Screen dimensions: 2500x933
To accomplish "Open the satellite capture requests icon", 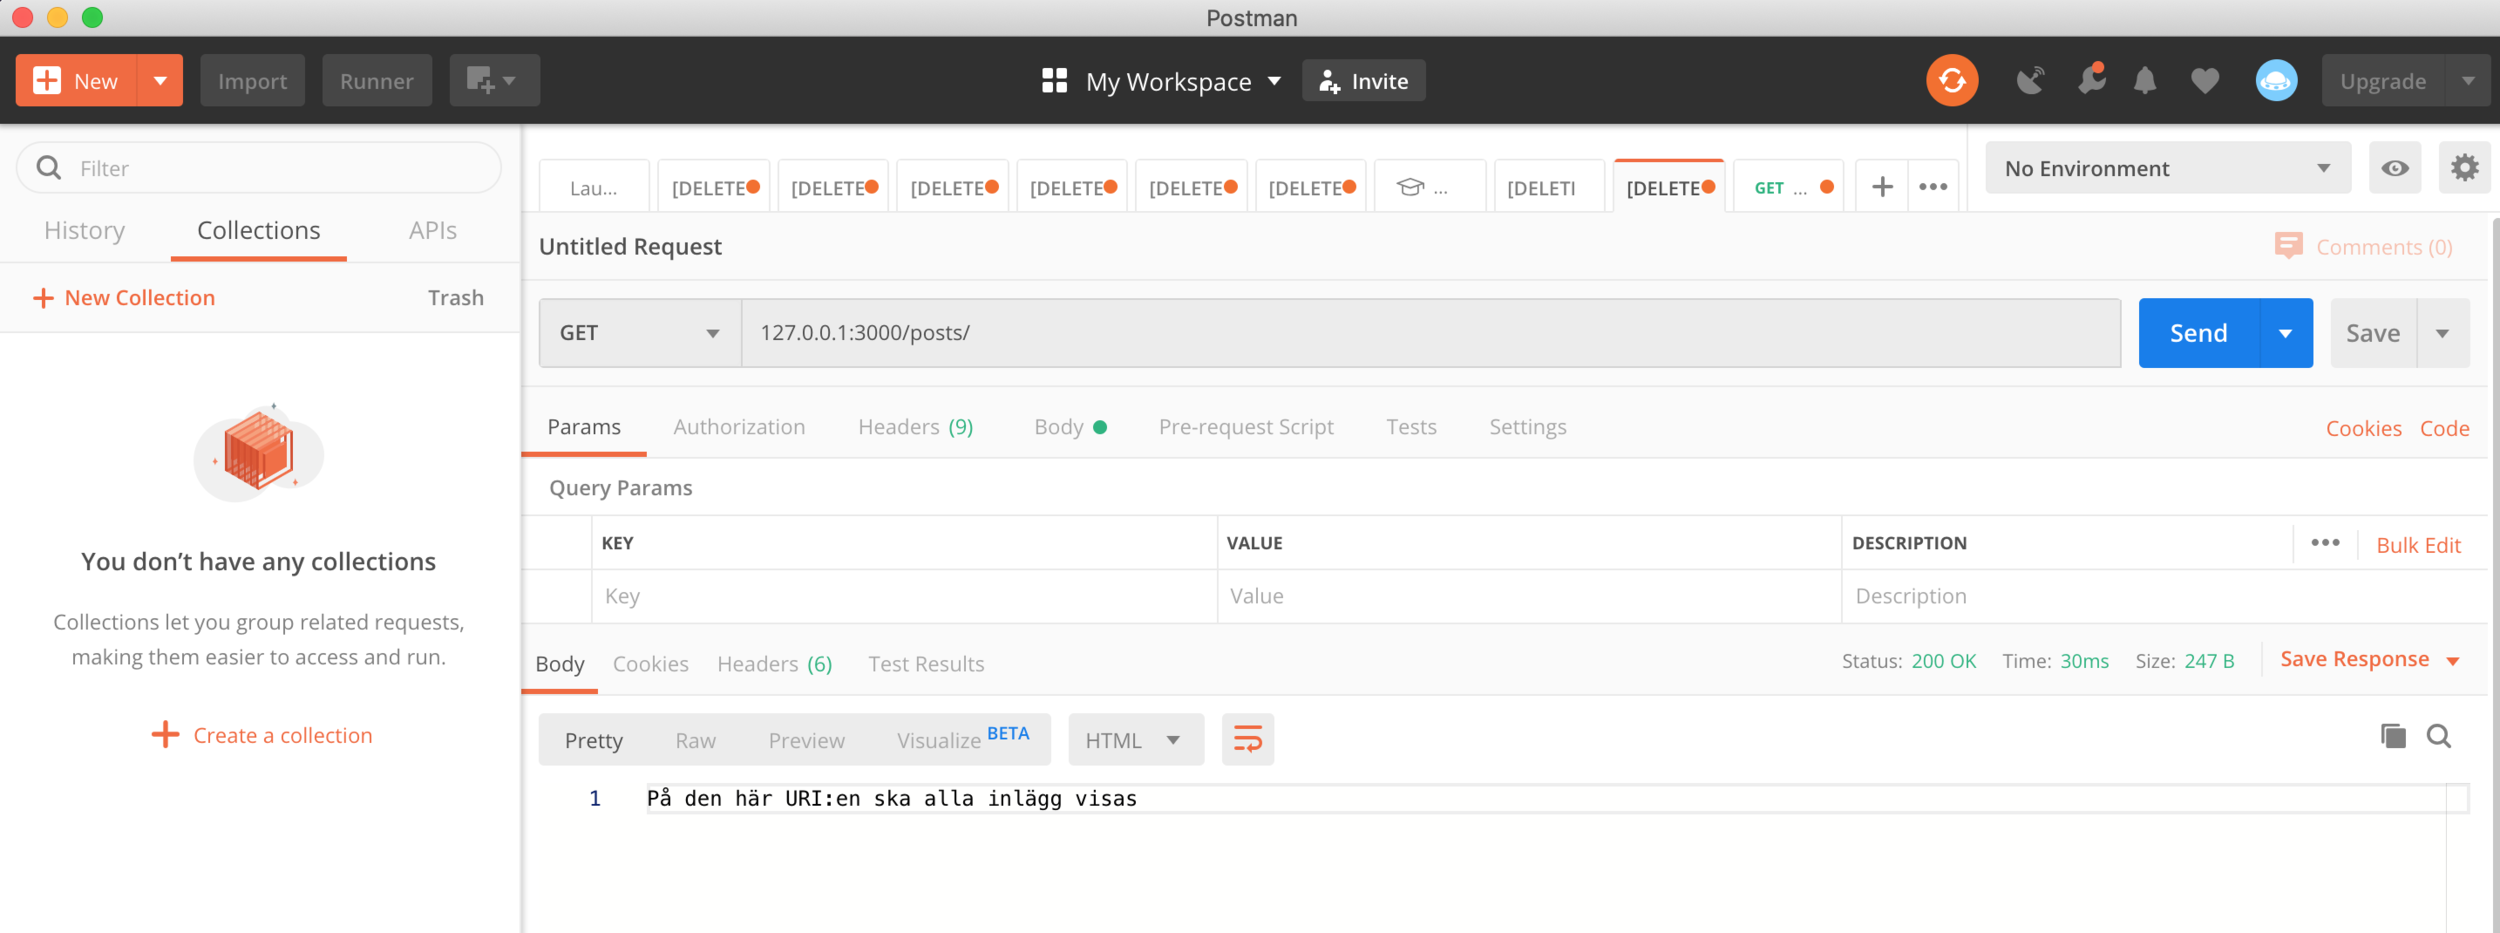I will coord(2030,81).
